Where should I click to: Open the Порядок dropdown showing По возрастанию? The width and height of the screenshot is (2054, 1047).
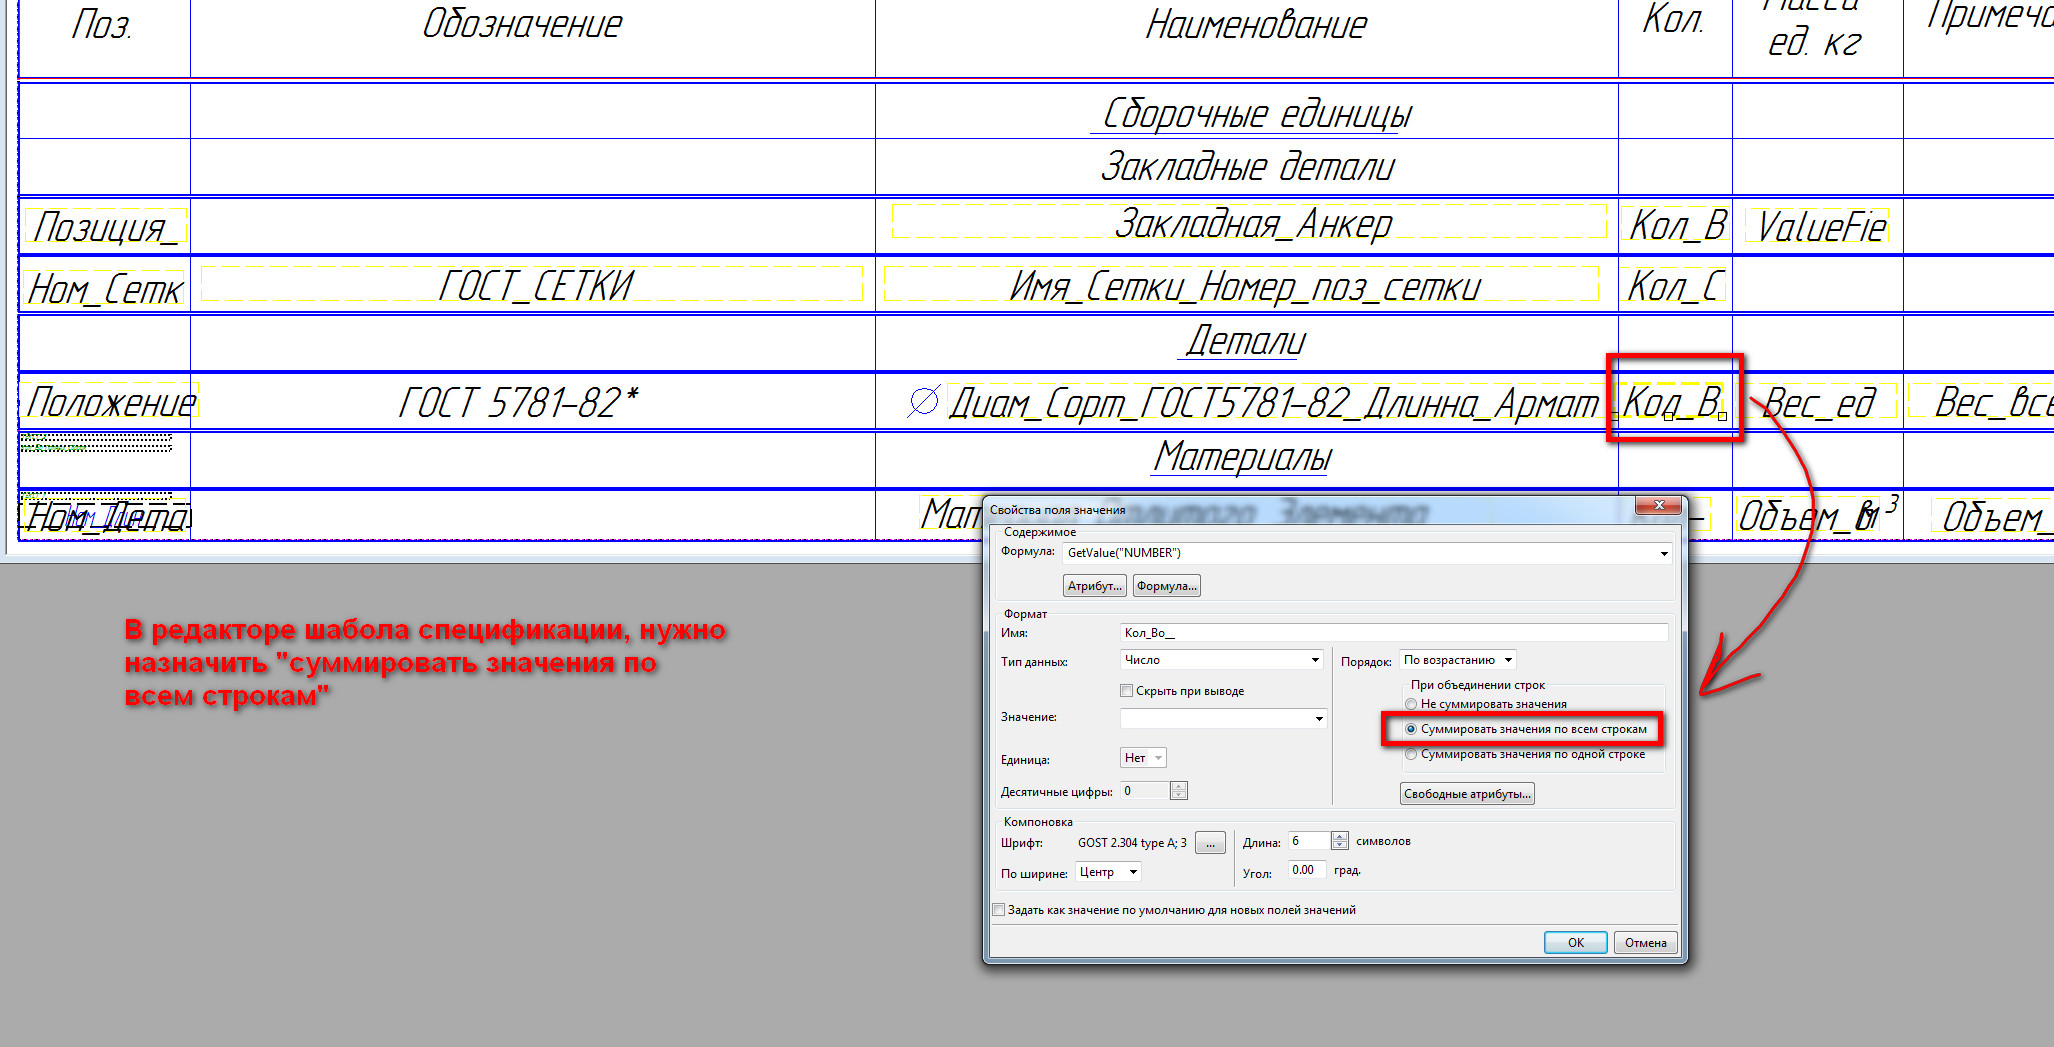point(1458,660)
